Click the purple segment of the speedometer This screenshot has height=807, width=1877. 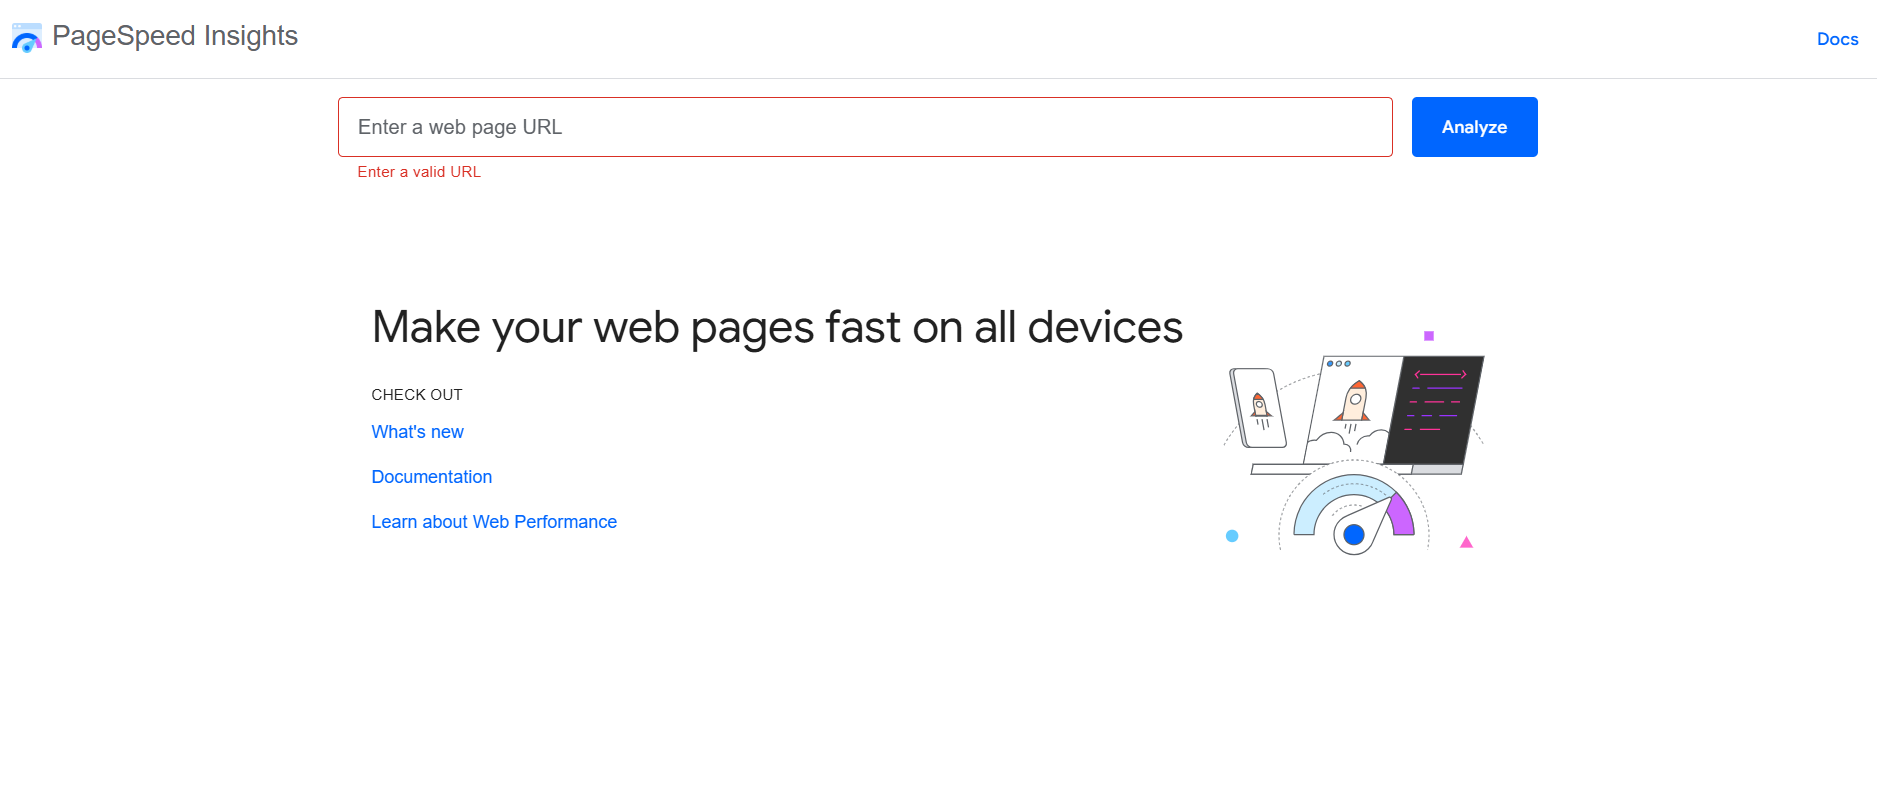(1401, 514)
